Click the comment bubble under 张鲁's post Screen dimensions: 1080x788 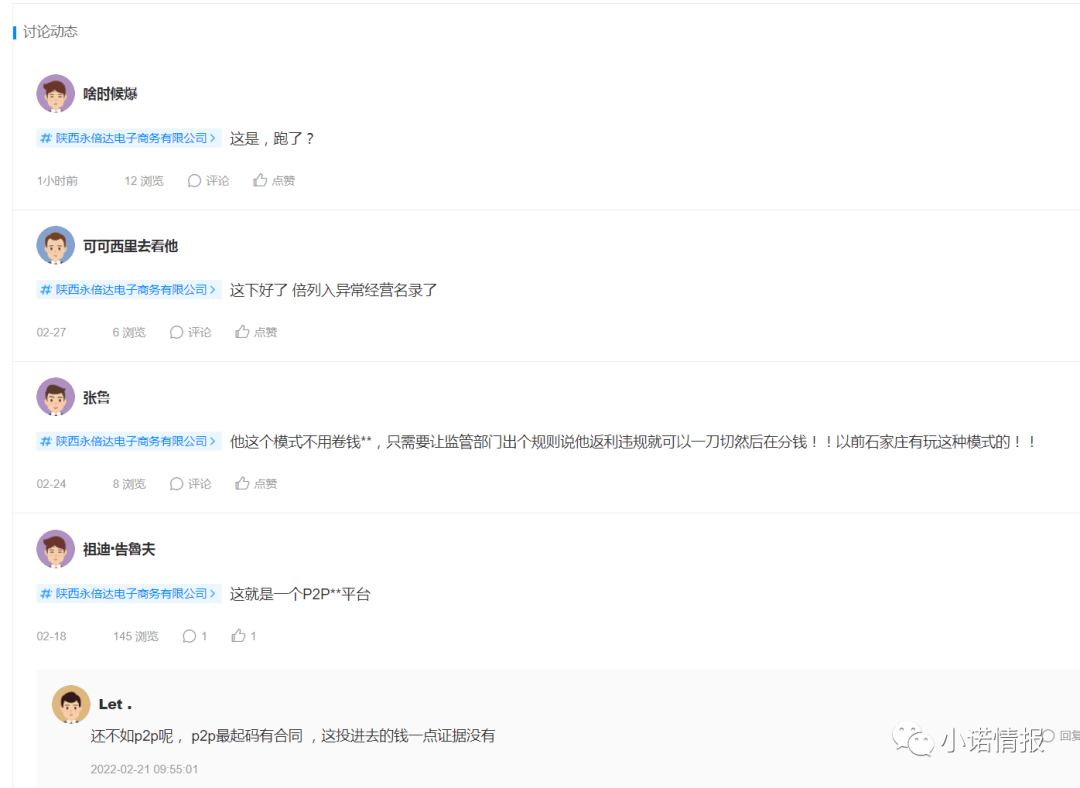tap(190, 484)
